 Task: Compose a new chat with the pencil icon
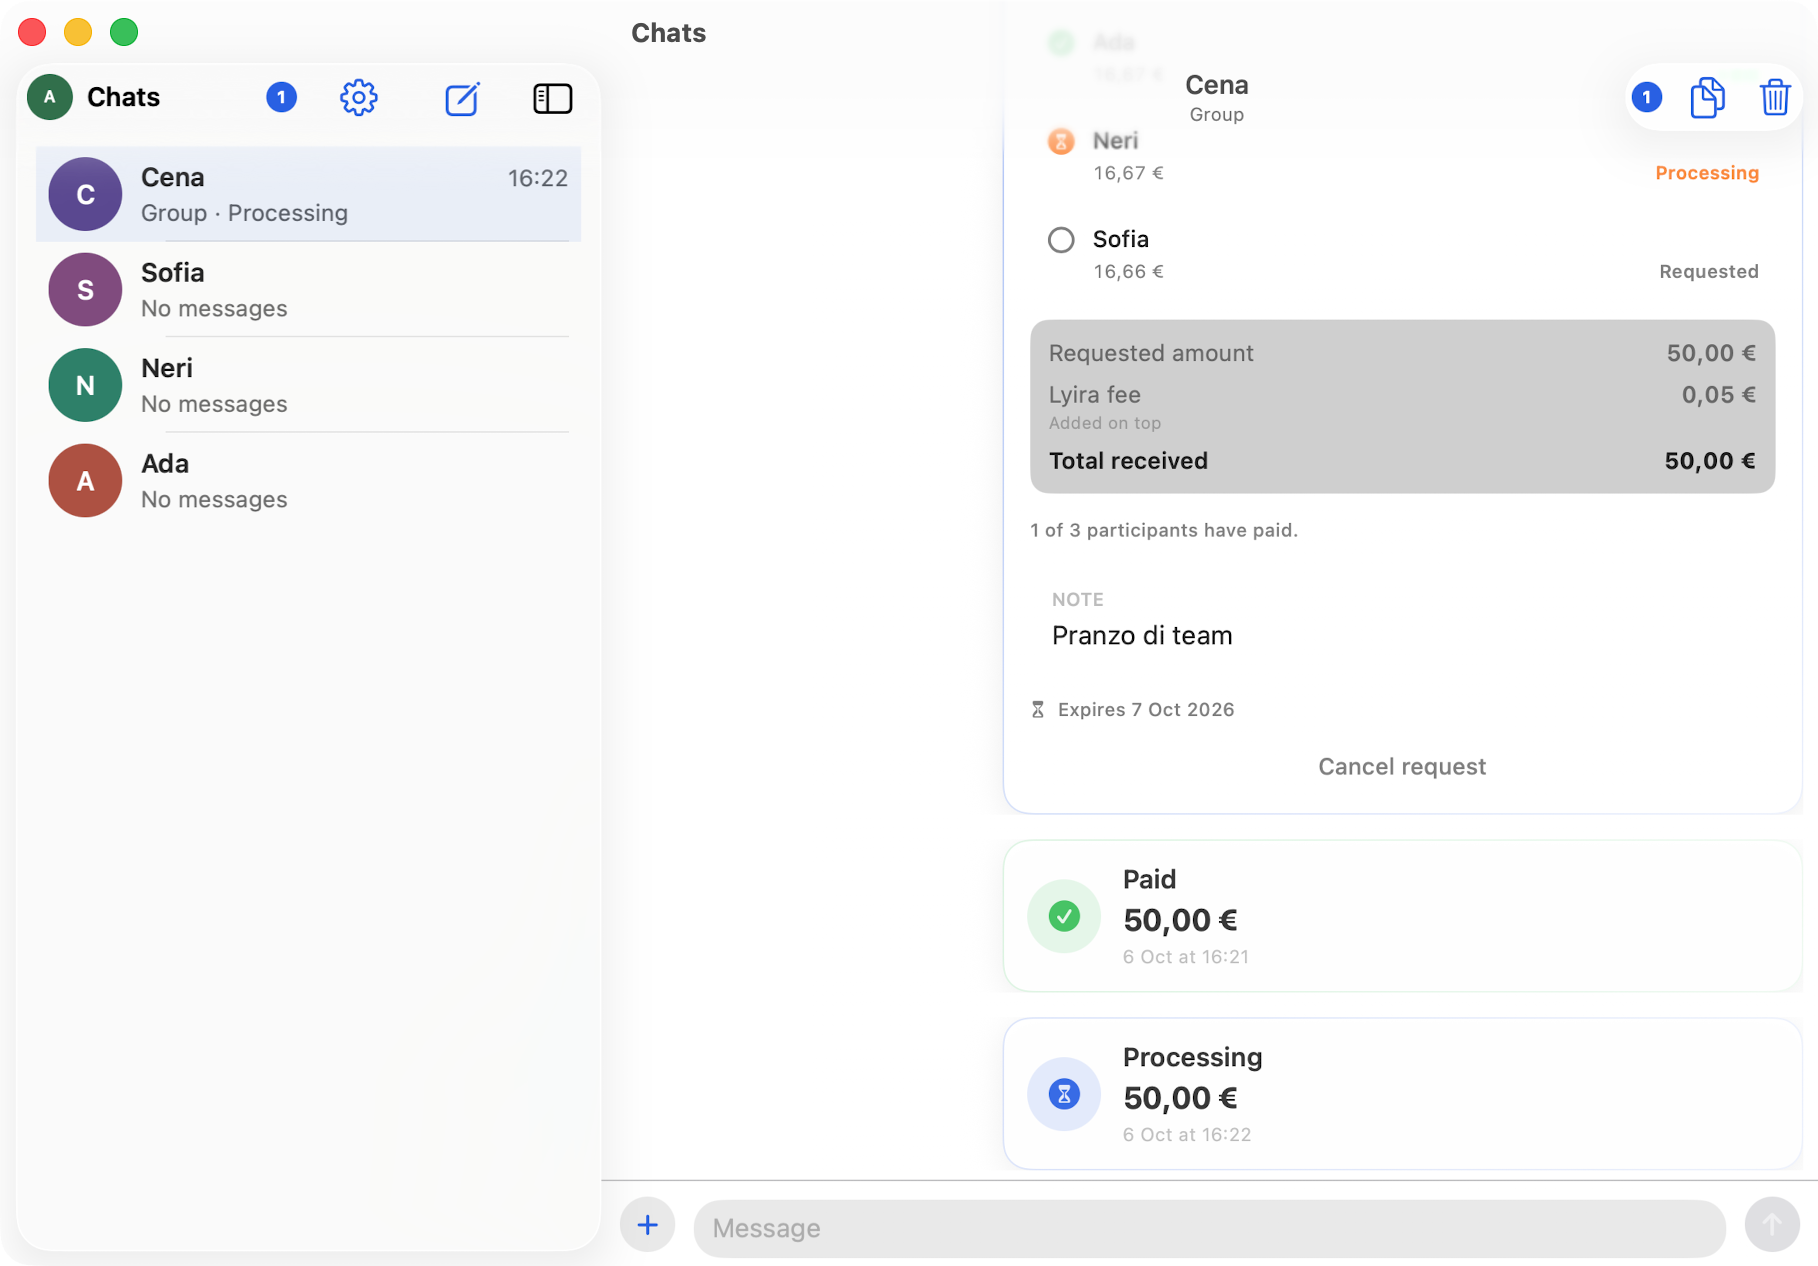462,98
